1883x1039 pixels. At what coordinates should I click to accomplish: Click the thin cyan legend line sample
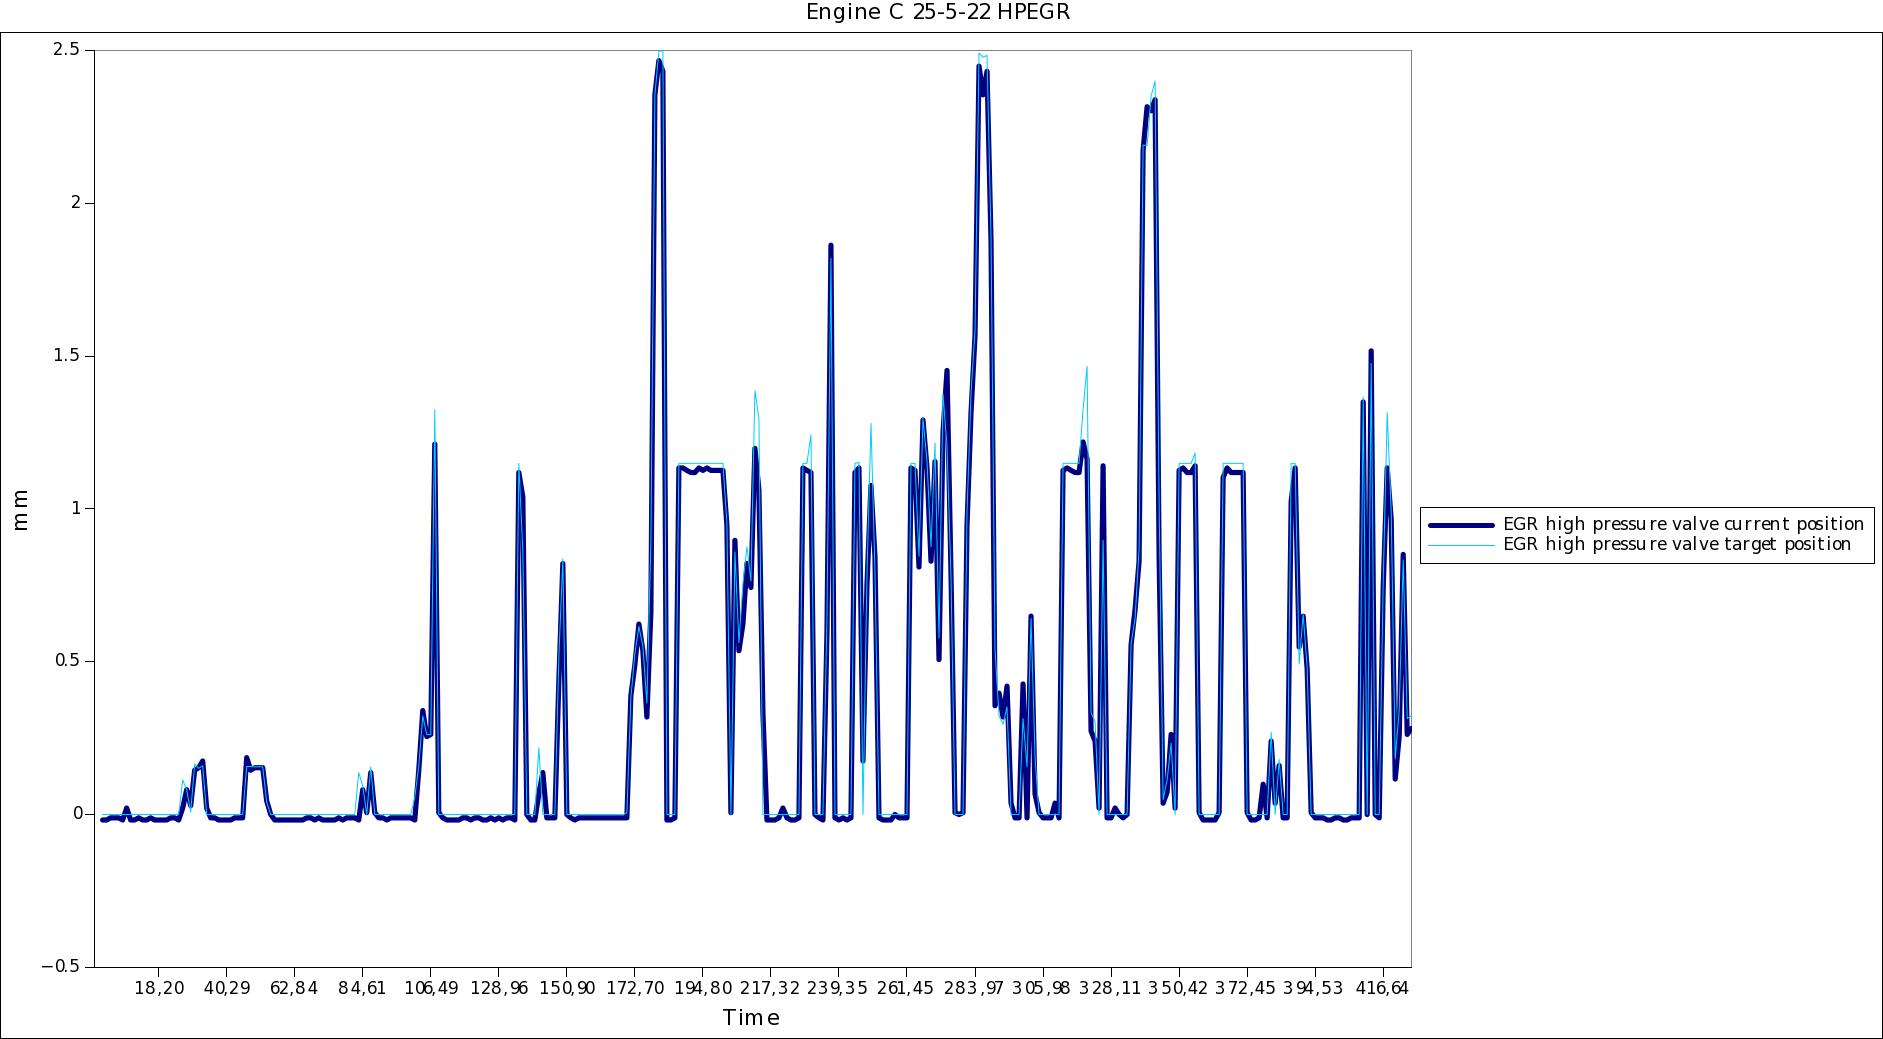1462,544
